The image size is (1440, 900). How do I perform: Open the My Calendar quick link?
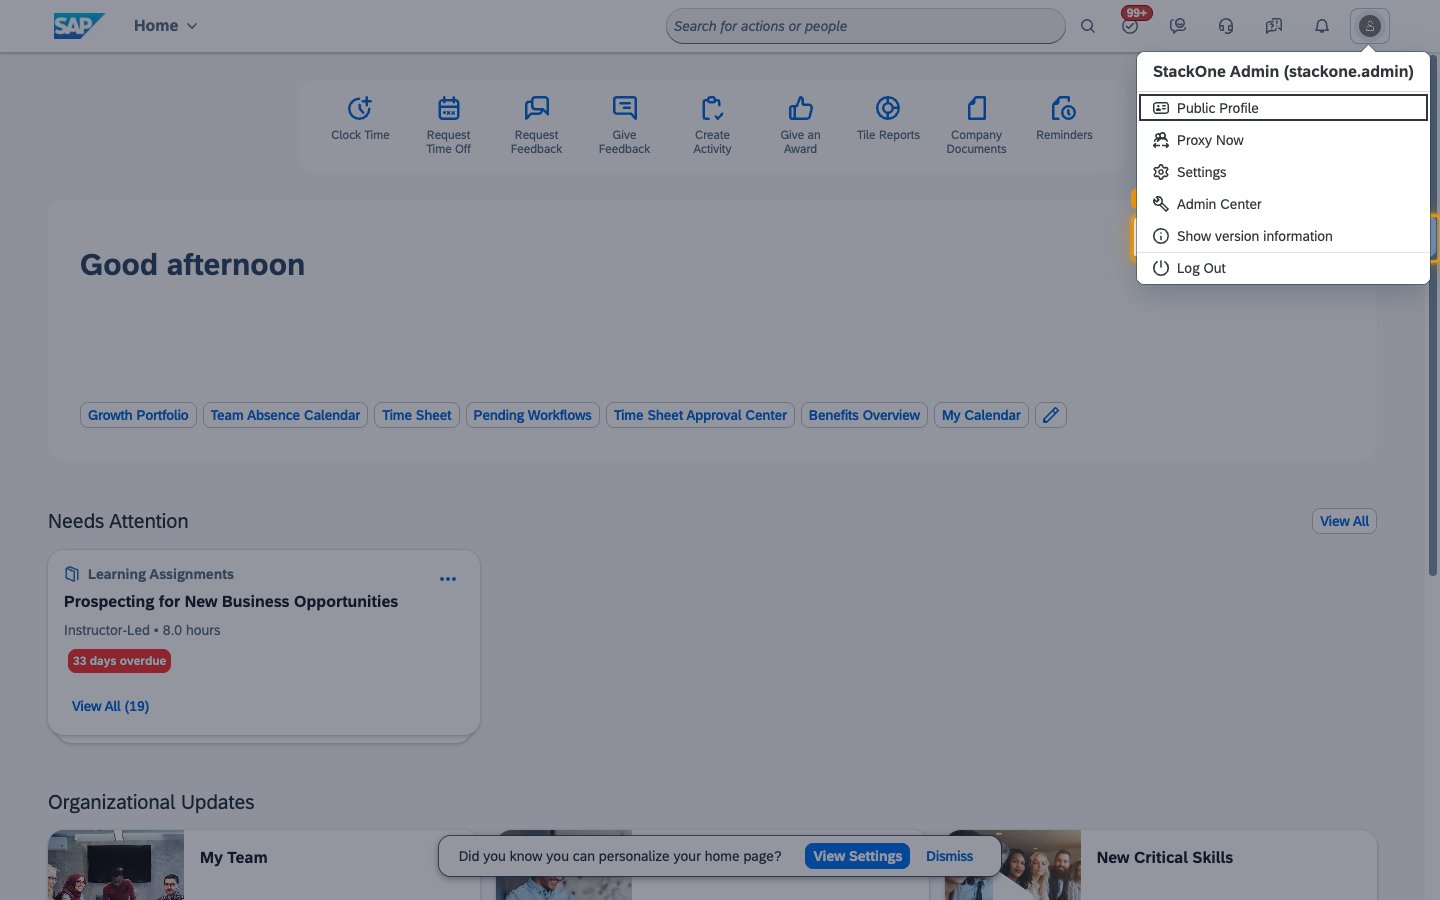[981, 415]
